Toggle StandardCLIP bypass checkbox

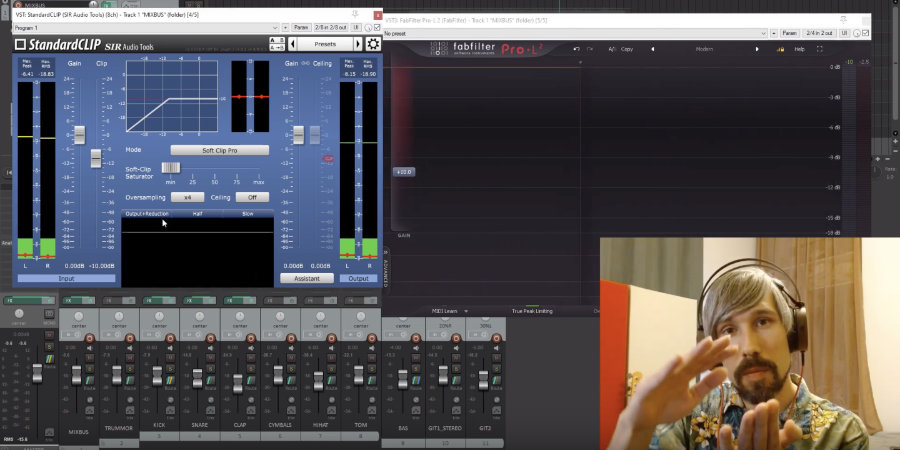pyautogui.click(x=377, y=28)
